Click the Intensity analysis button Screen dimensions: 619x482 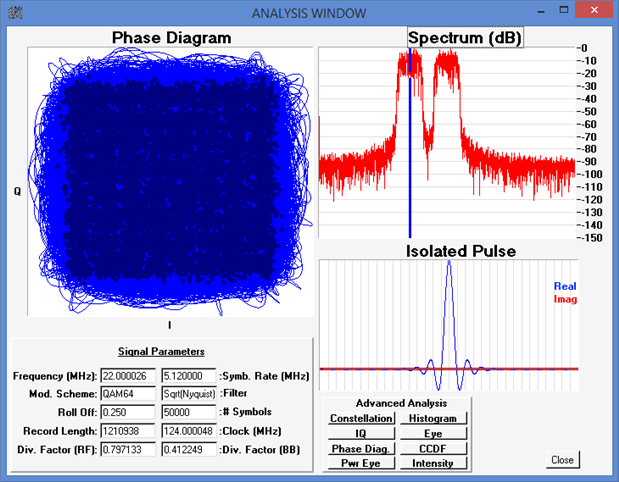[x=434, y=463]
